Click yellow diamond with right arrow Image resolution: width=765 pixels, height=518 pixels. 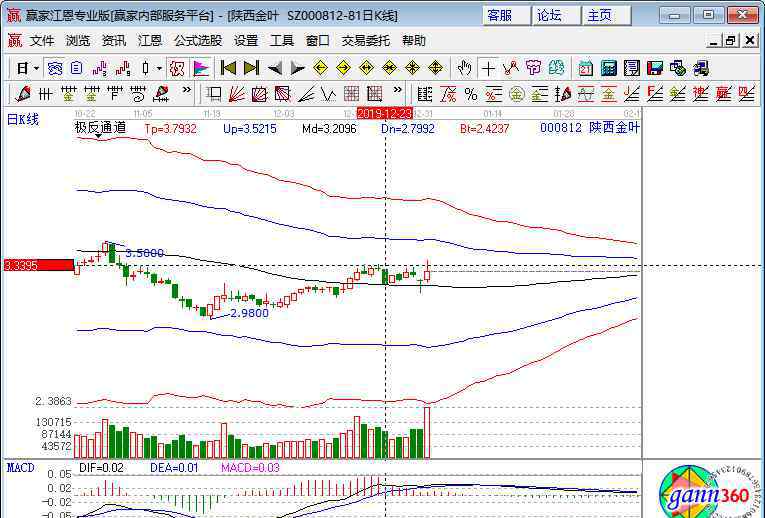pos(343,68)
